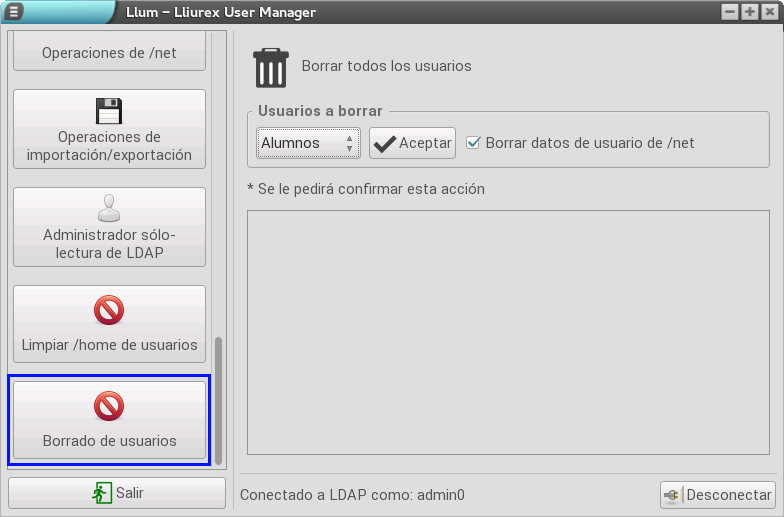Click the green exit icon beside Salir
This screenshot has height=517, width=784.
click(x=102, y=493)
